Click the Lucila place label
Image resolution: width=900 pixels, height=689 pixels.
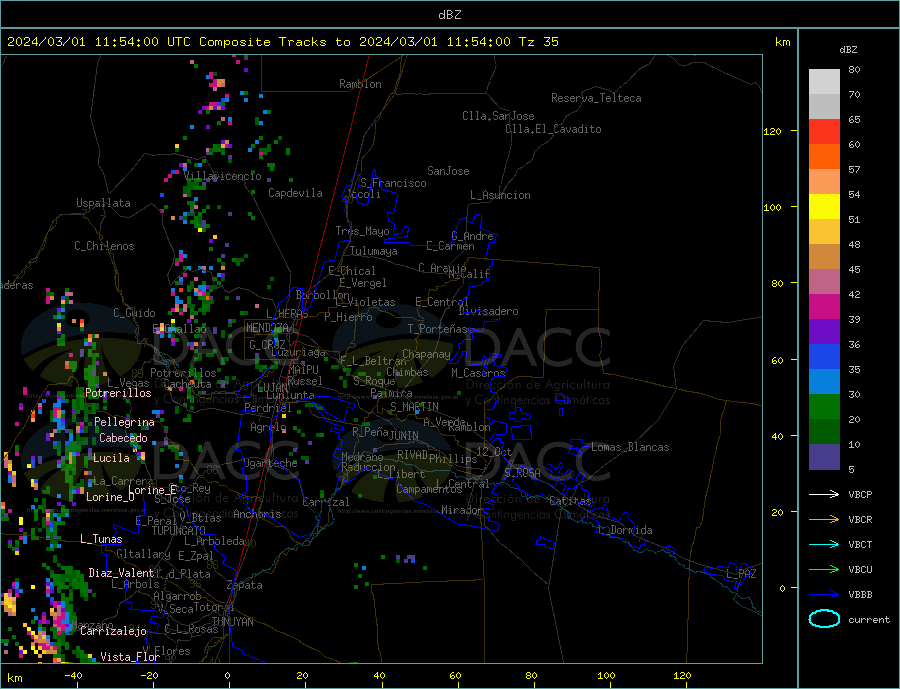tap(111, 458)
